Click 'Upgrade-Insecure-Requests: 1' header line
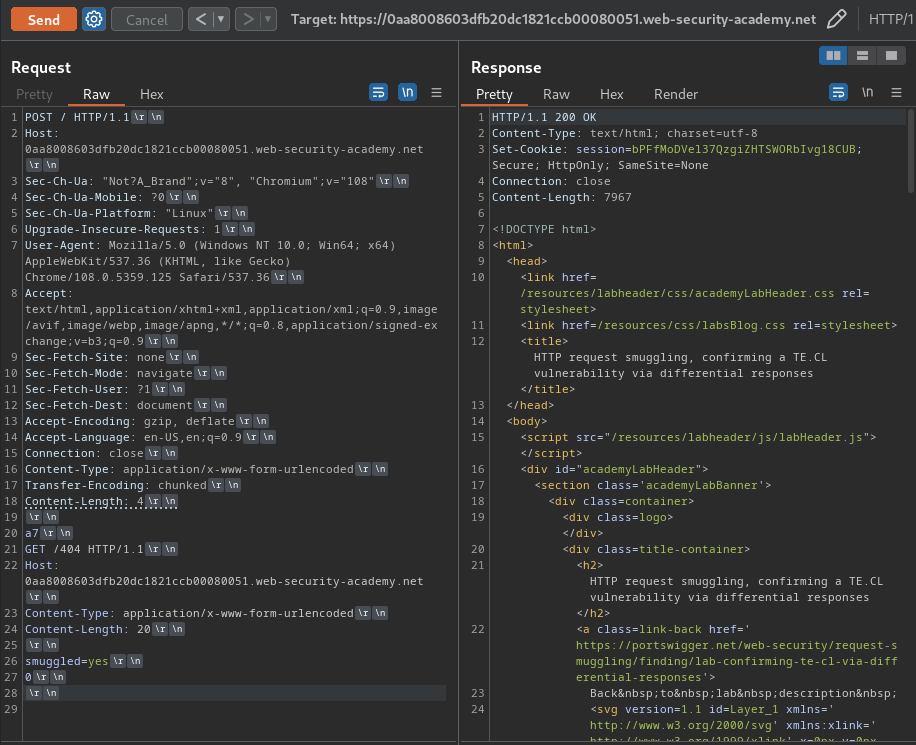The width and height of the screenshot is (916, 745). pos(123,229)
